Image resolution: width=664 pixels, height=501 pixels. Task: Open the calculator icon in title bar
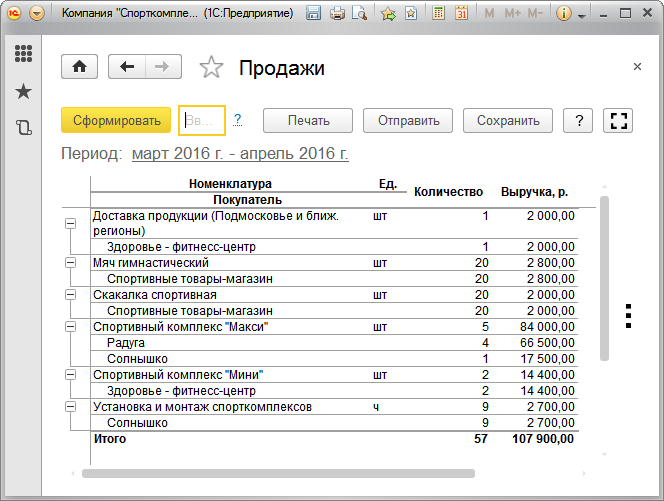coord(438,14)
